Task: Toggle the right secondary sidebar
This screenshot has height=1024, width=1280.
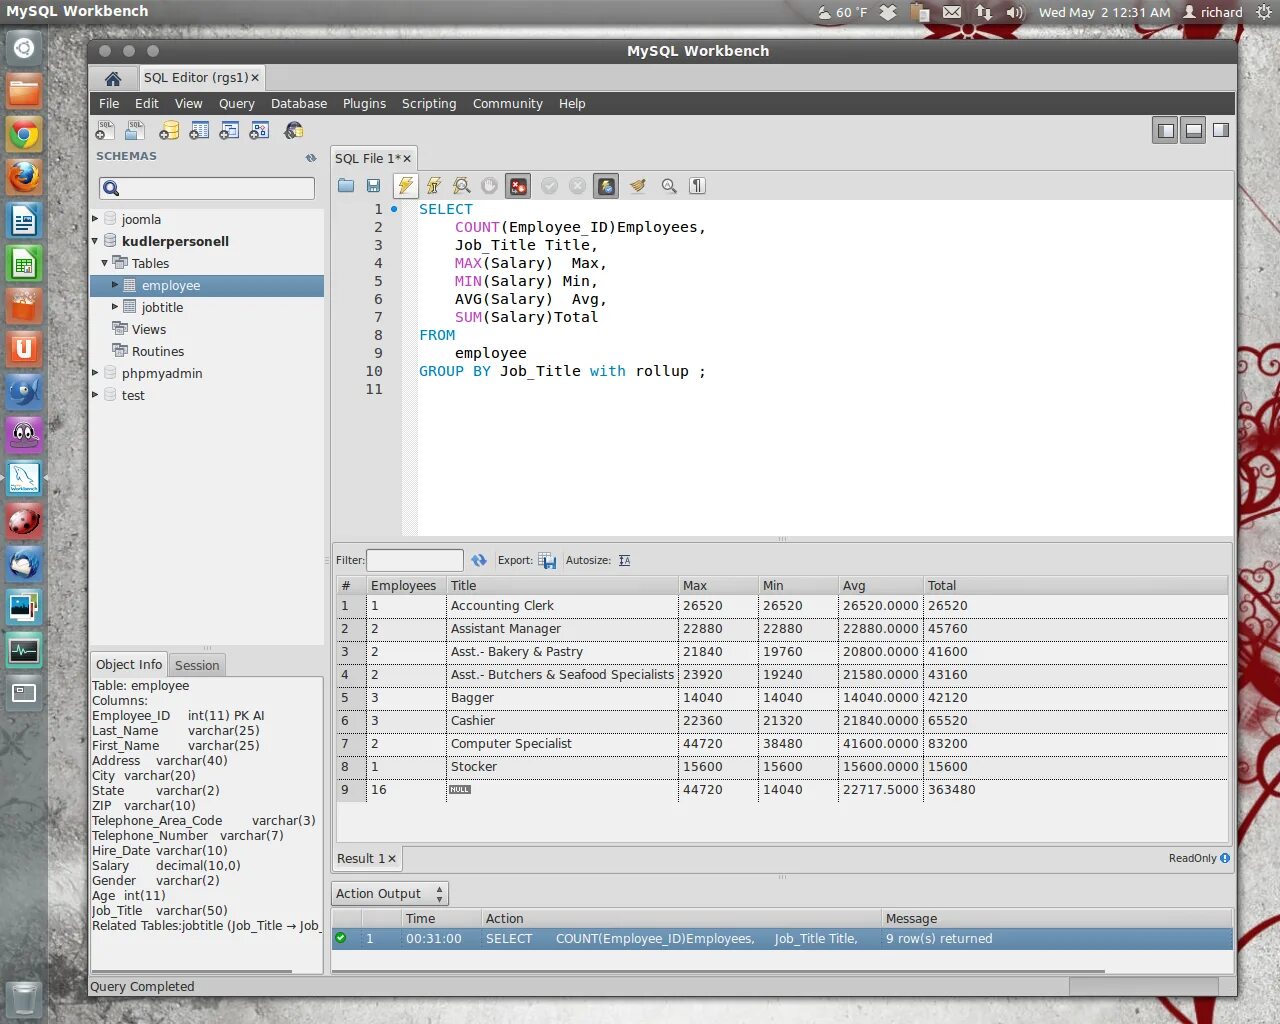Action: 1221,130
